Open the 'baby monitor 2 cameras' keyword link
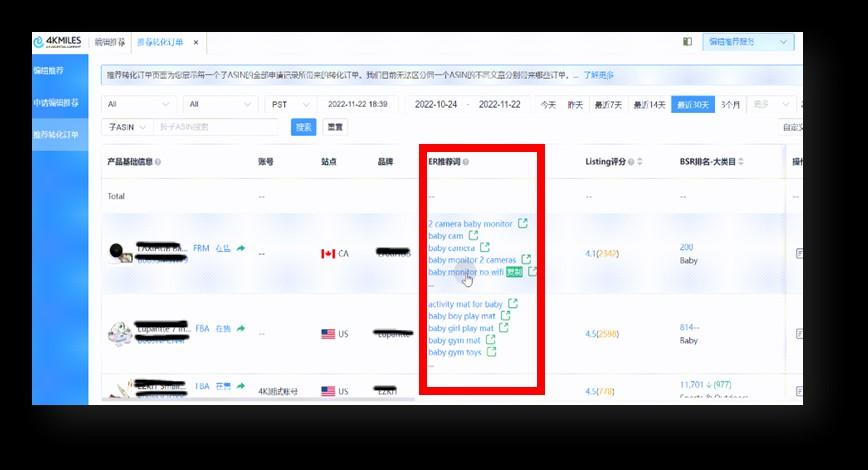The width and height of the screenshot is (868, 470). [472, 260]
